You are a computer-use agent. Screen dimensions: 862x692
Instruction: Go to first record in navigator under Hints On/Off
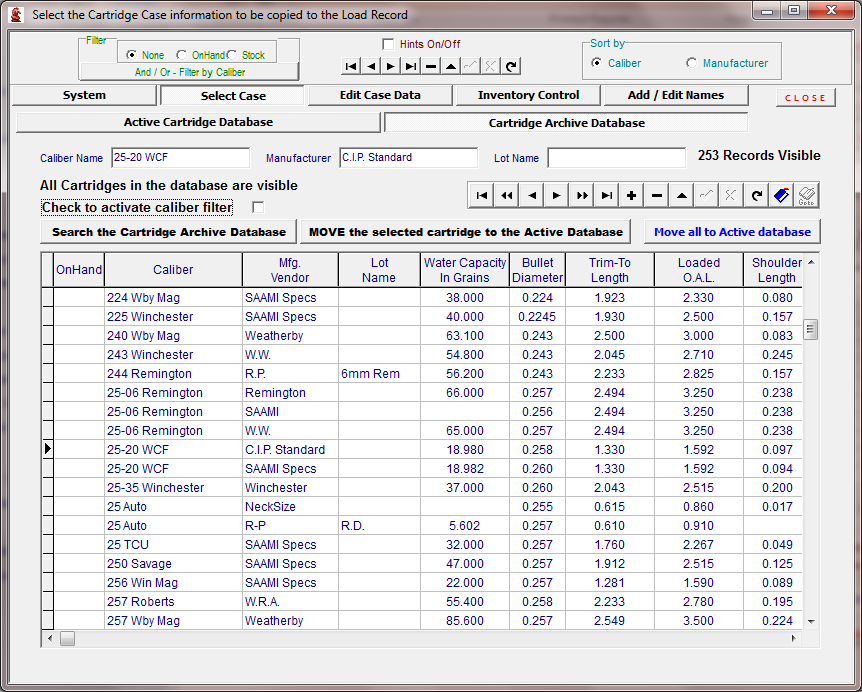pos(351,67)
